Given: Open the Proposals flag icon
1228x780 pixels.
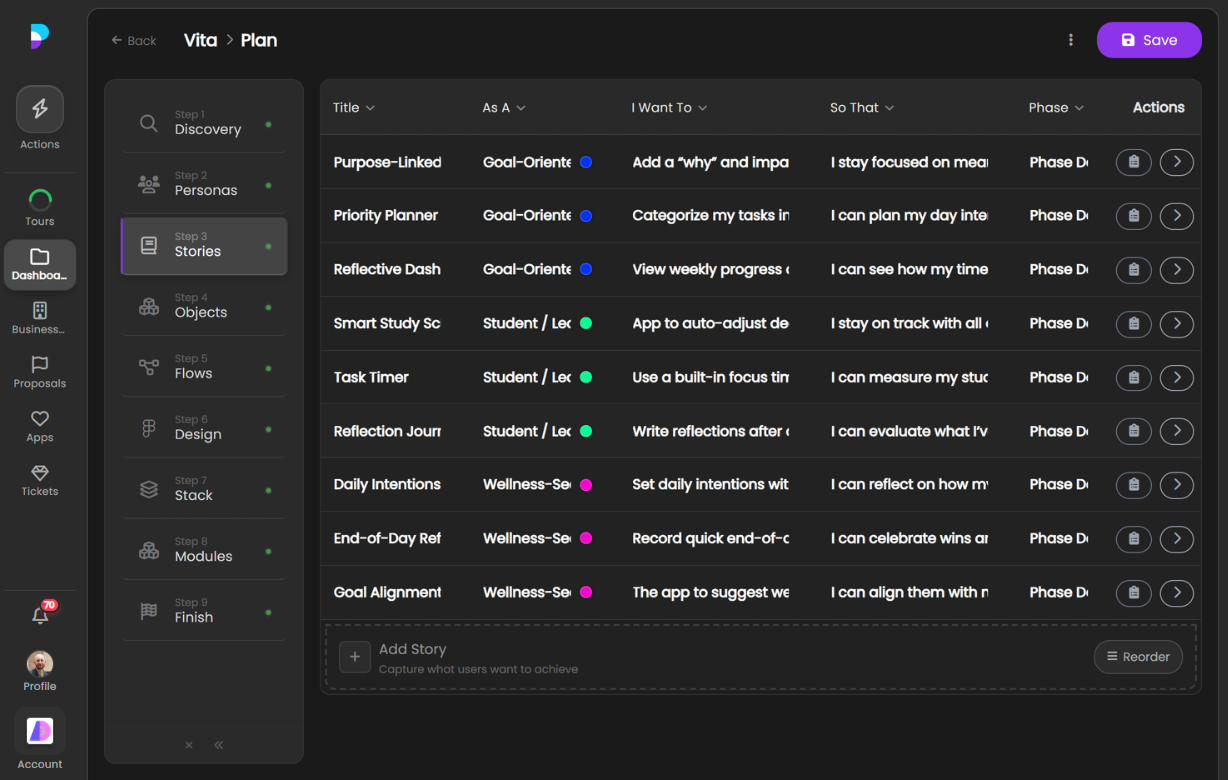Looking at the screenshot, I should pos(40,364).
